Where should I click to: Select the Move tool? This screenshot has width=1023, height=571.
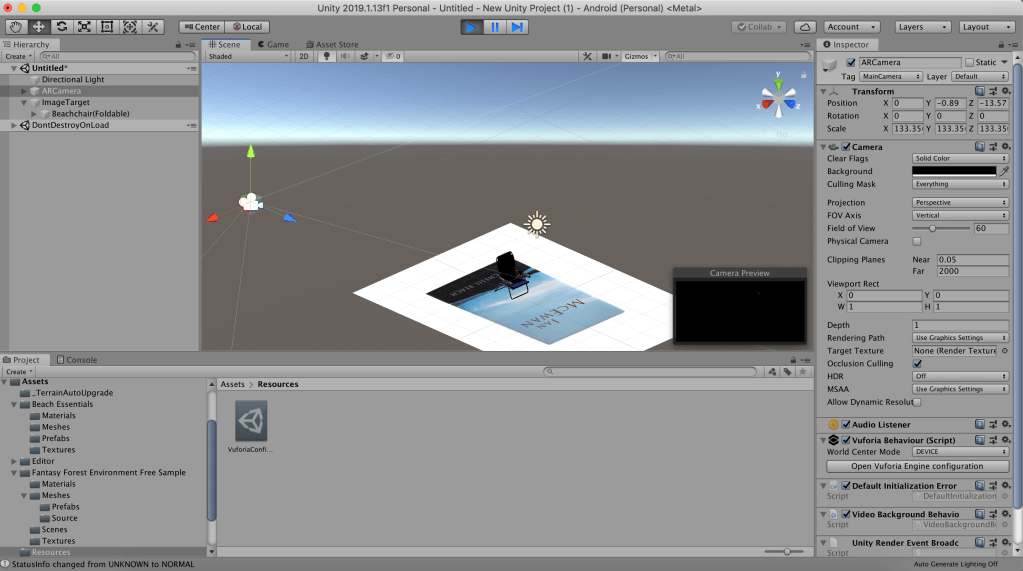pyautogui.click(x=38, y=27)
